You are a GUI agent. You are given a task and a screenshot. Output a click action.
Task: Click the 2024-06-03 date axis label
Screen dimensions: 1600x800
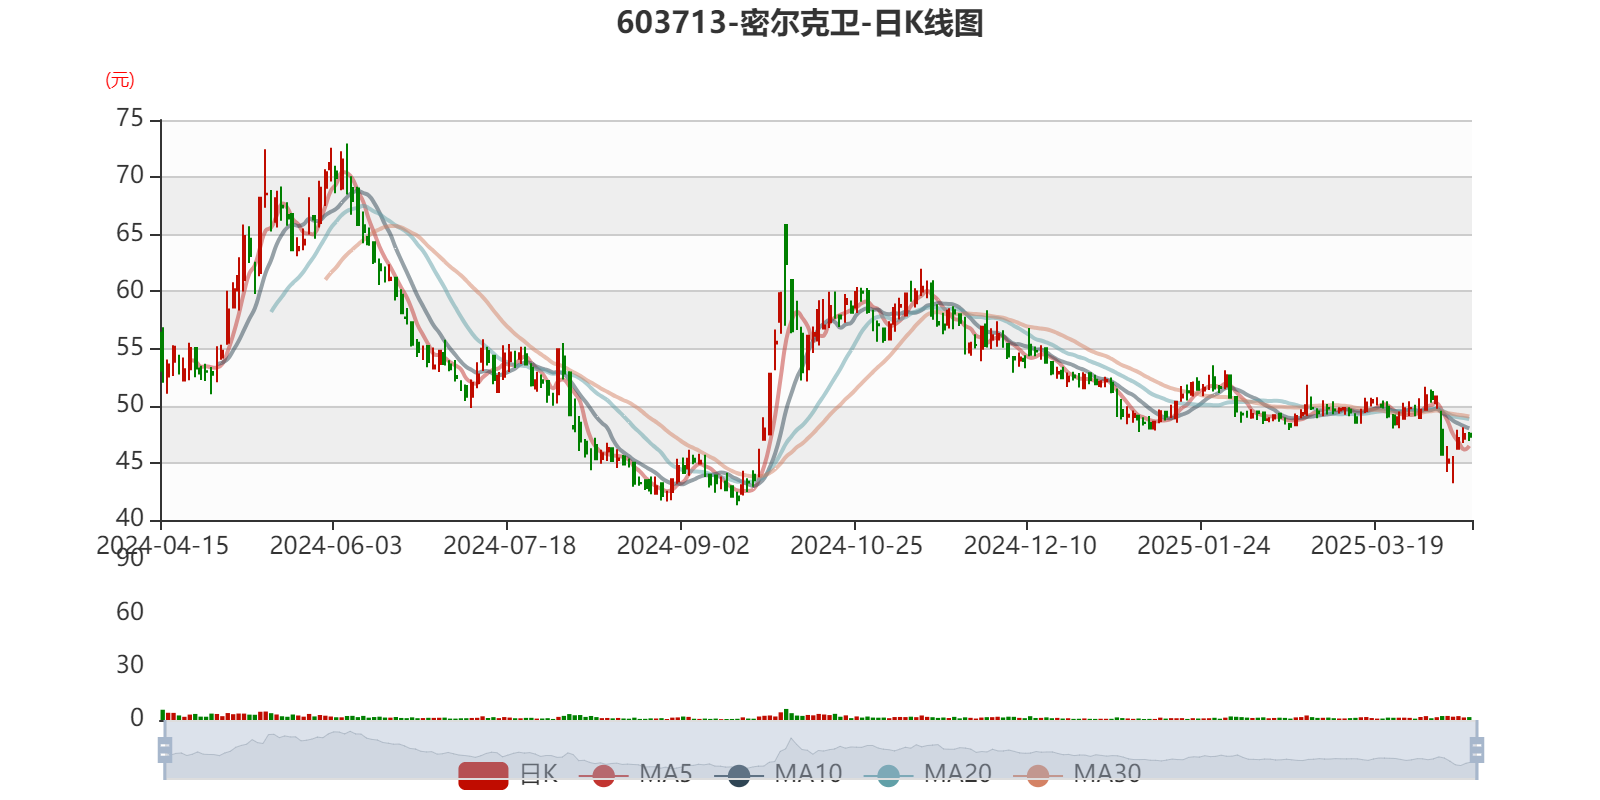click(x=336, y=546)
